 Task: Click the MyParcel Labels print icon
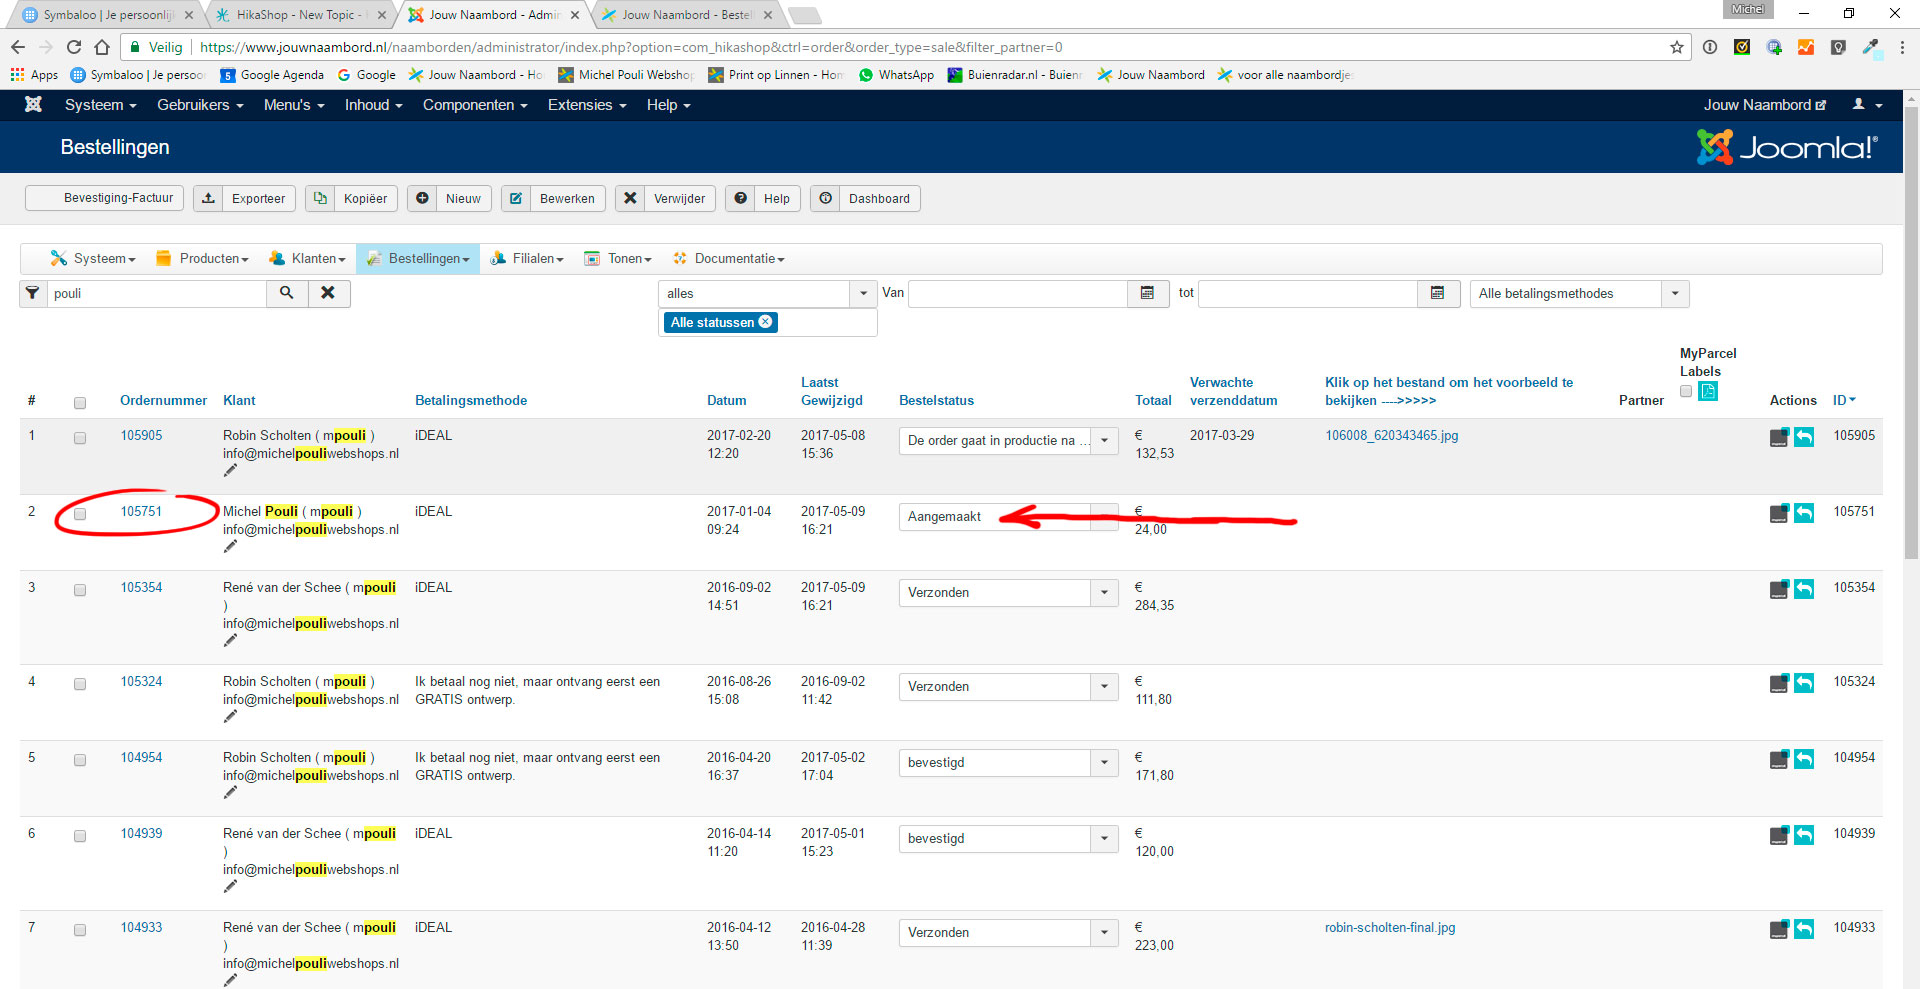pos(1708,391)
